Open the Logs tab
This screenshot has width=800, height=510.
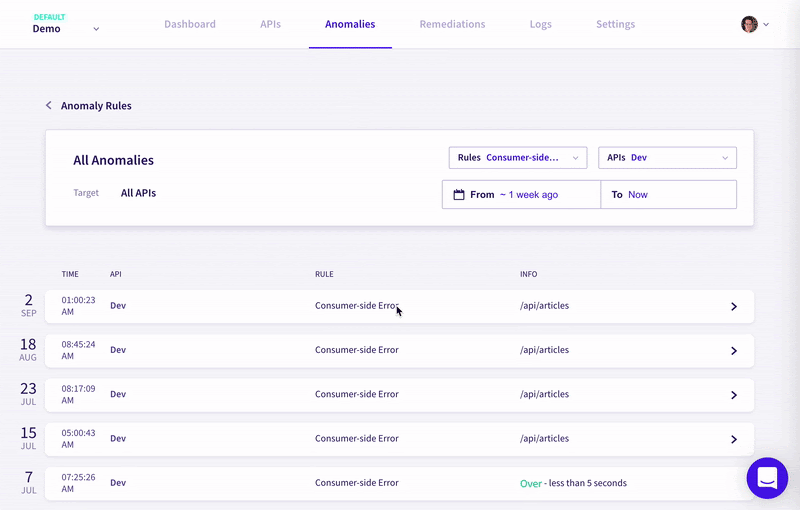(540, 24)
